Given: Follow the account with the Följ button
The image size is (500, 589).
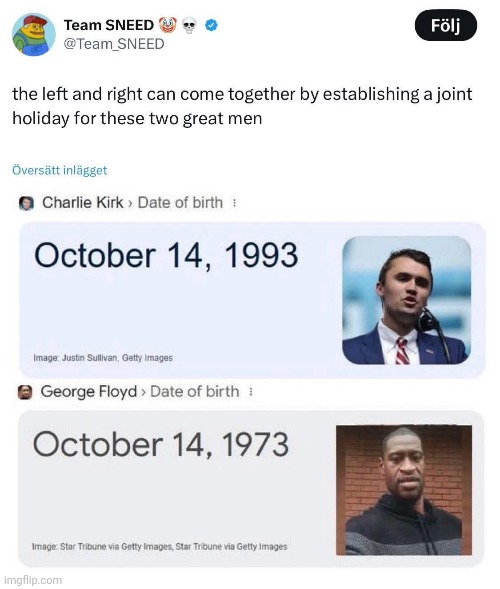Looking at the screenshot, I should (446, 26).
